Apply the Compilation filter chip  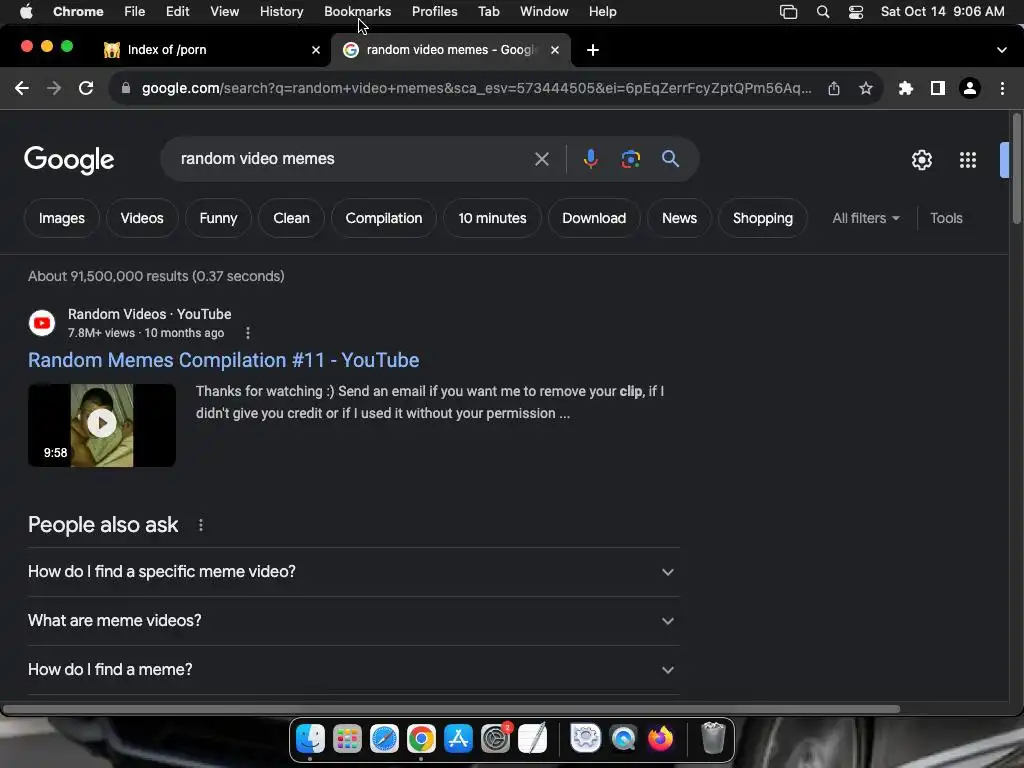[x=383, y=218]
